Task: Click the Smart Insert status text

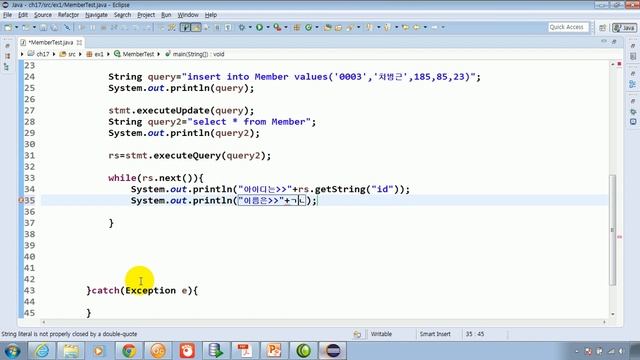Action: 435,334
